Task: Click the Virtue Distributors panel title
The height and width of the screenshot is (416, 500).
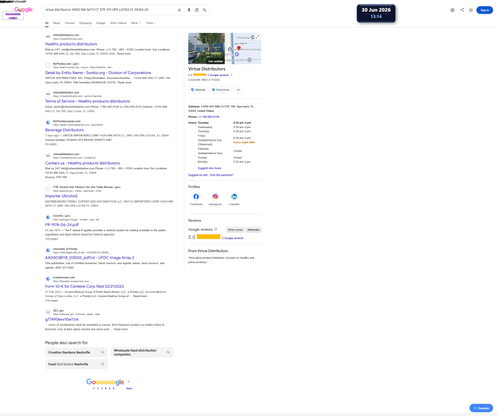Action: pyautogui.click(x=207, y=69)
